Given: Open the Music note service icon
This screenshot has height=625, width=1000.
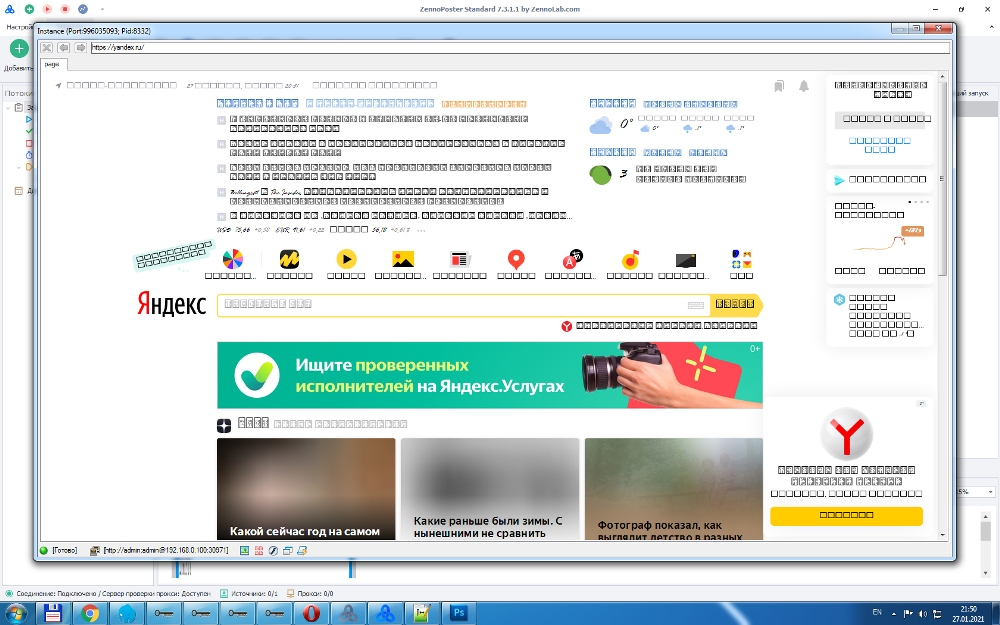Looking at the screenshot, I should click(x=630, y=260).
